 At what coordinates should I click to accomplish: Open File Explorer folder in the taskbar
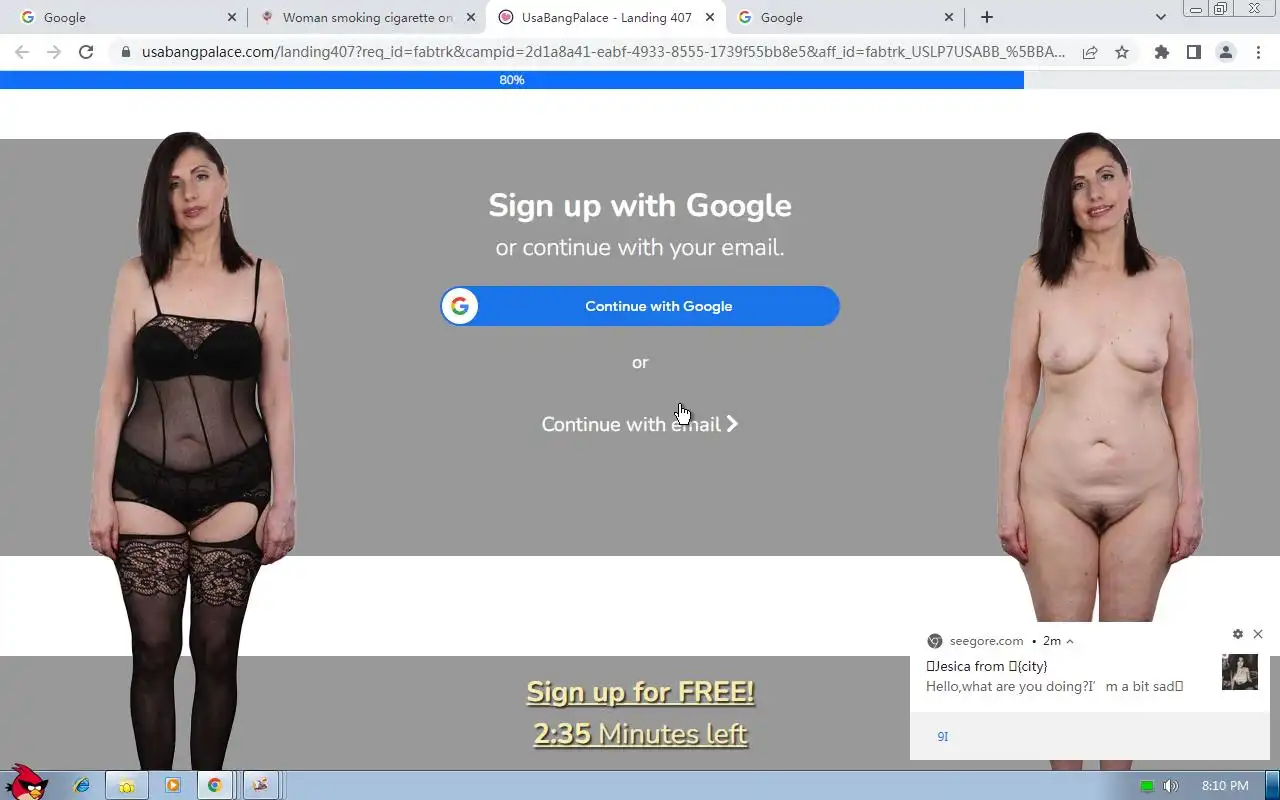click(127, 786)
